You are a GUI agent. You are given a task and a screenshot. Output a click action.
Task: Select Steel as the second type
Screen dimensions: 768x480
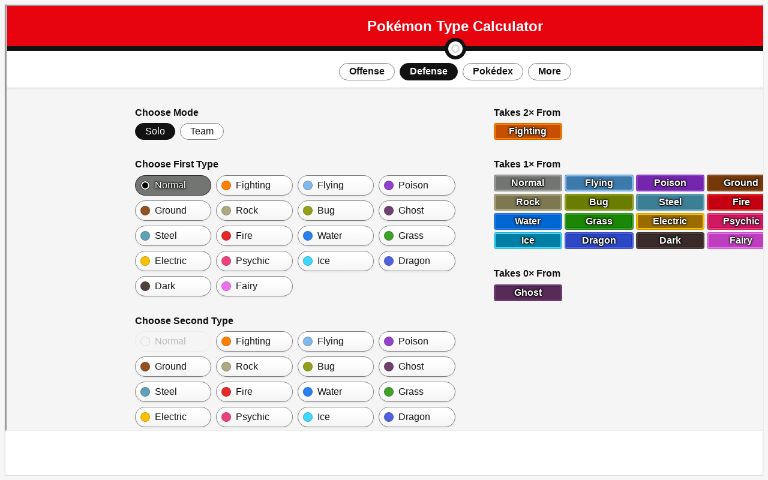[173, 392]
